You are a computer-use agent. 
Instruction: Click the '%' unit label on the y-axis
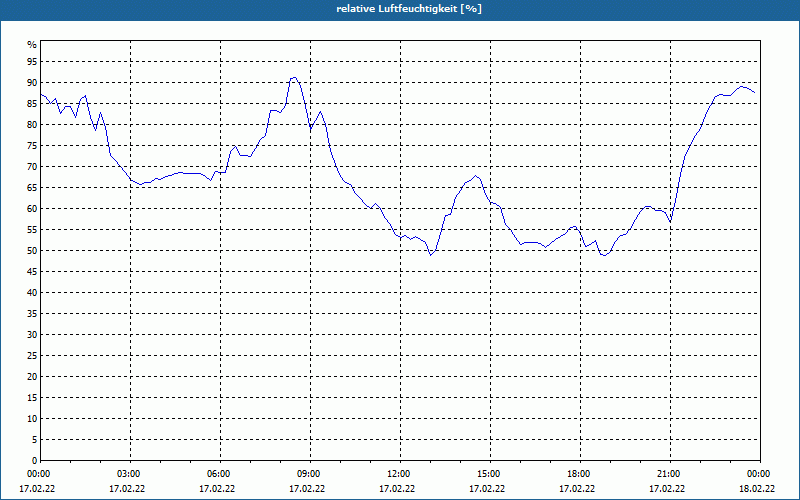(32, 45)
